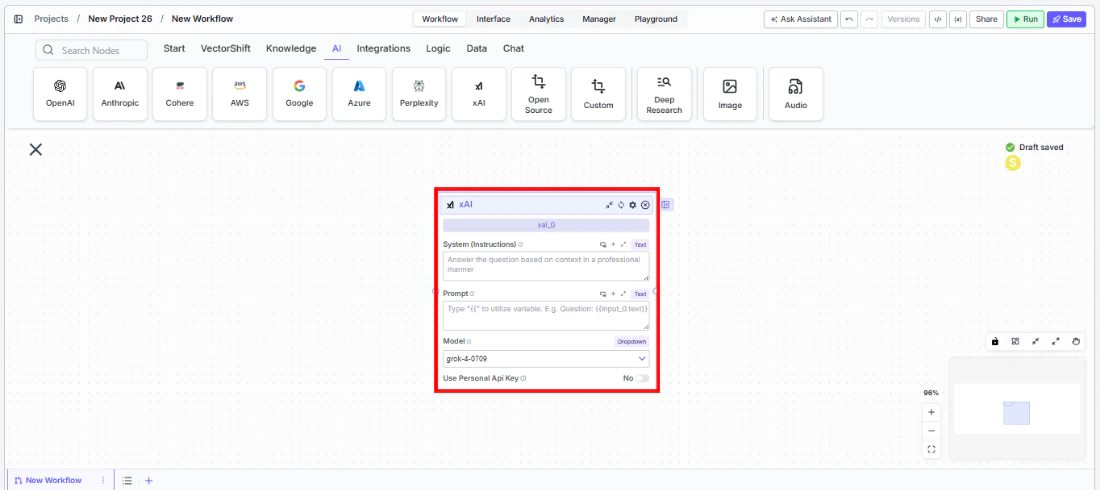1100x490 pixels.
Task: Click the side panel icon beside xAI node
Action: [666, 205]
